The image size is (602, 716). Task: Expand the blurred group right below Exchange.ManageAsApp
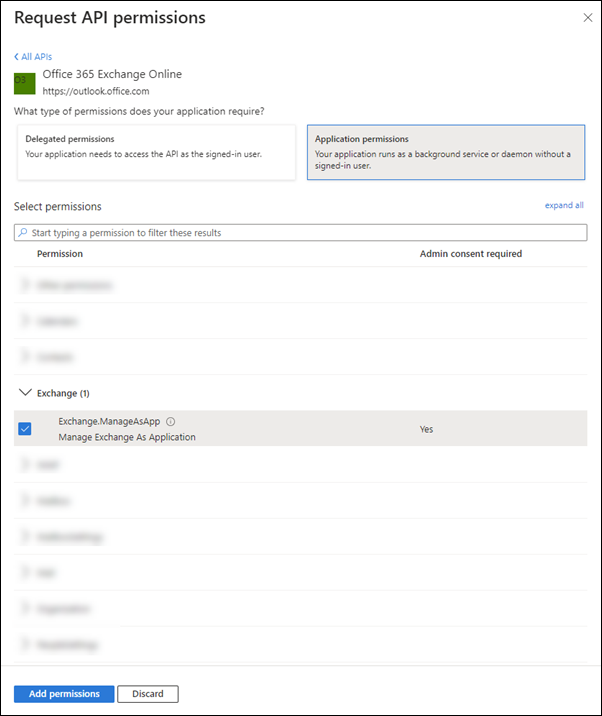pos(24,465)
